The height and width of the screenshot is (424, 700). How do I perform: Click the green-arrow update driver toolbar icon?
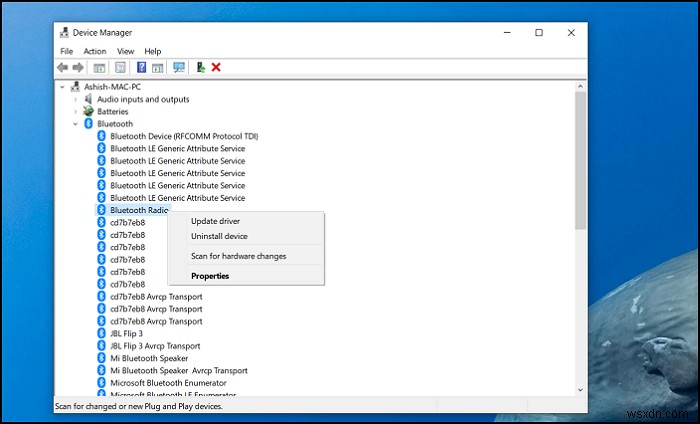pos(201,67)
